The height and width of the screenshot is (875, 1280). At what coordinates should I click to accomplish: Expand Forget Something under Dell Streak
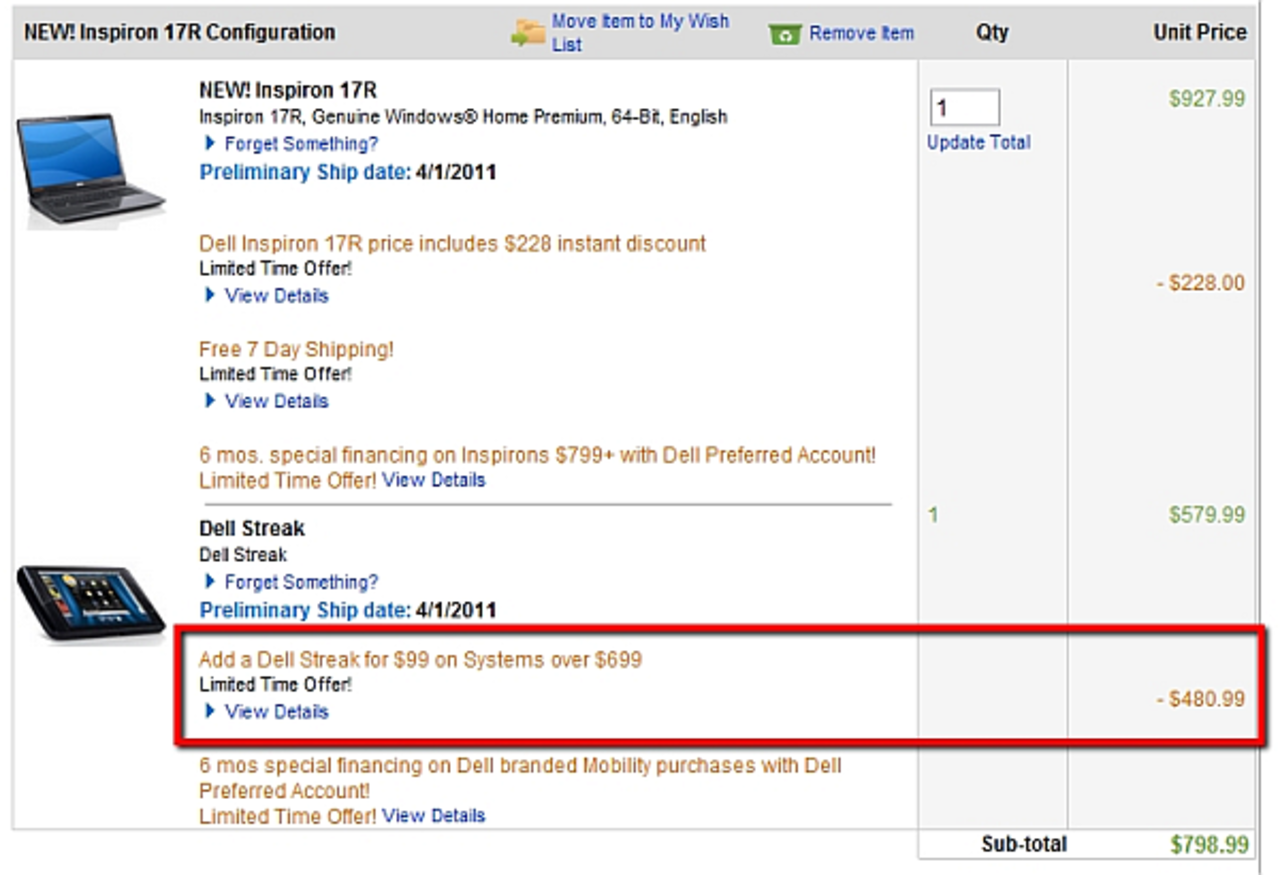click(x=301, y=582)
